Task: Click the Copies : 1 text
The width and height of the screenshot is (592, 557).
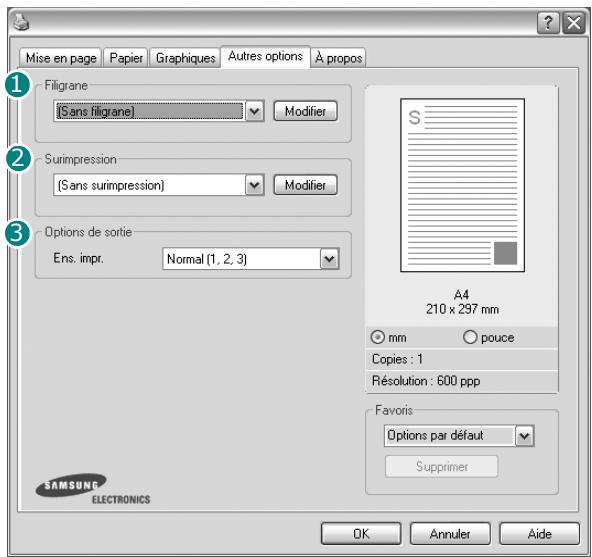Action: [x=397, y=359]
